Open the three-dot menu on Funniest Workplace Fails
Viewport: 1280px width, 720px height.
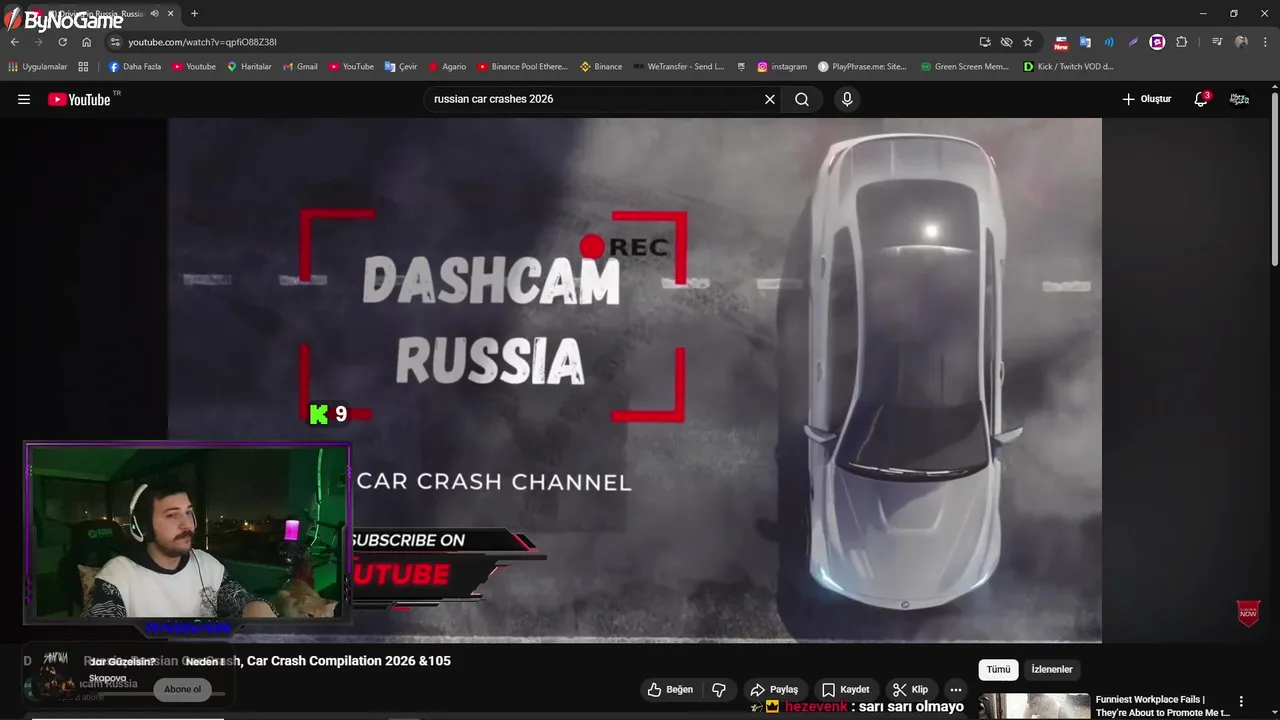pos(1241,702)
